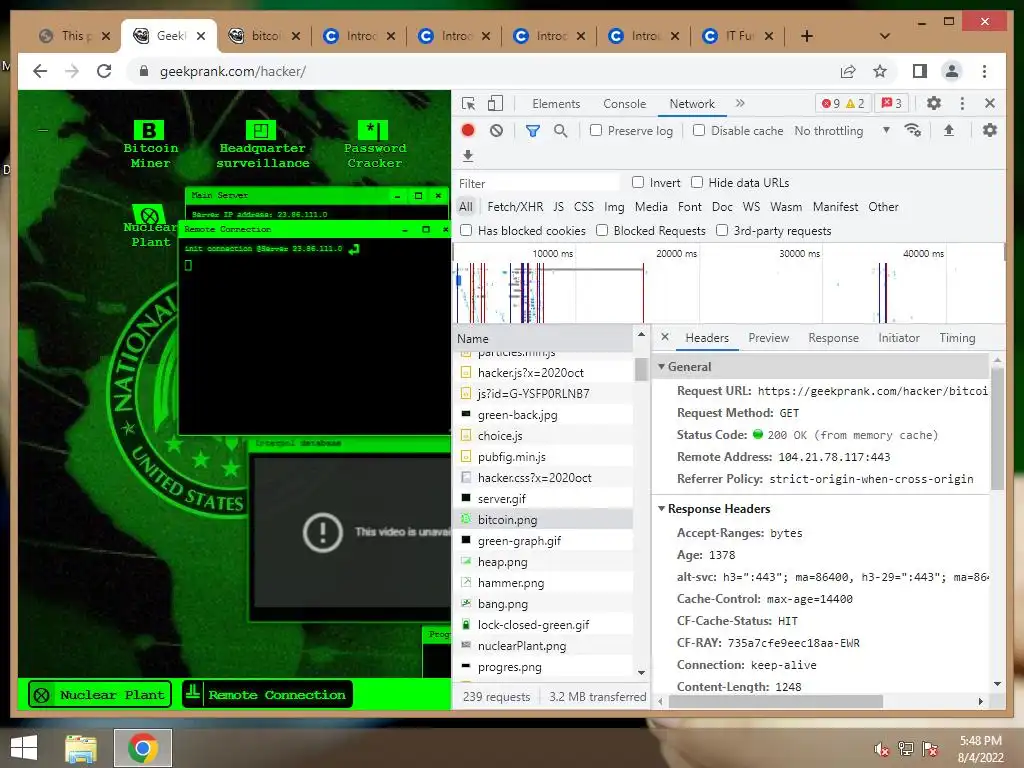Screen dimensions: 1024x768
Task: Click Remote Connection taskbar button on page
Action: pyautogui.click(x=267, y=694)
